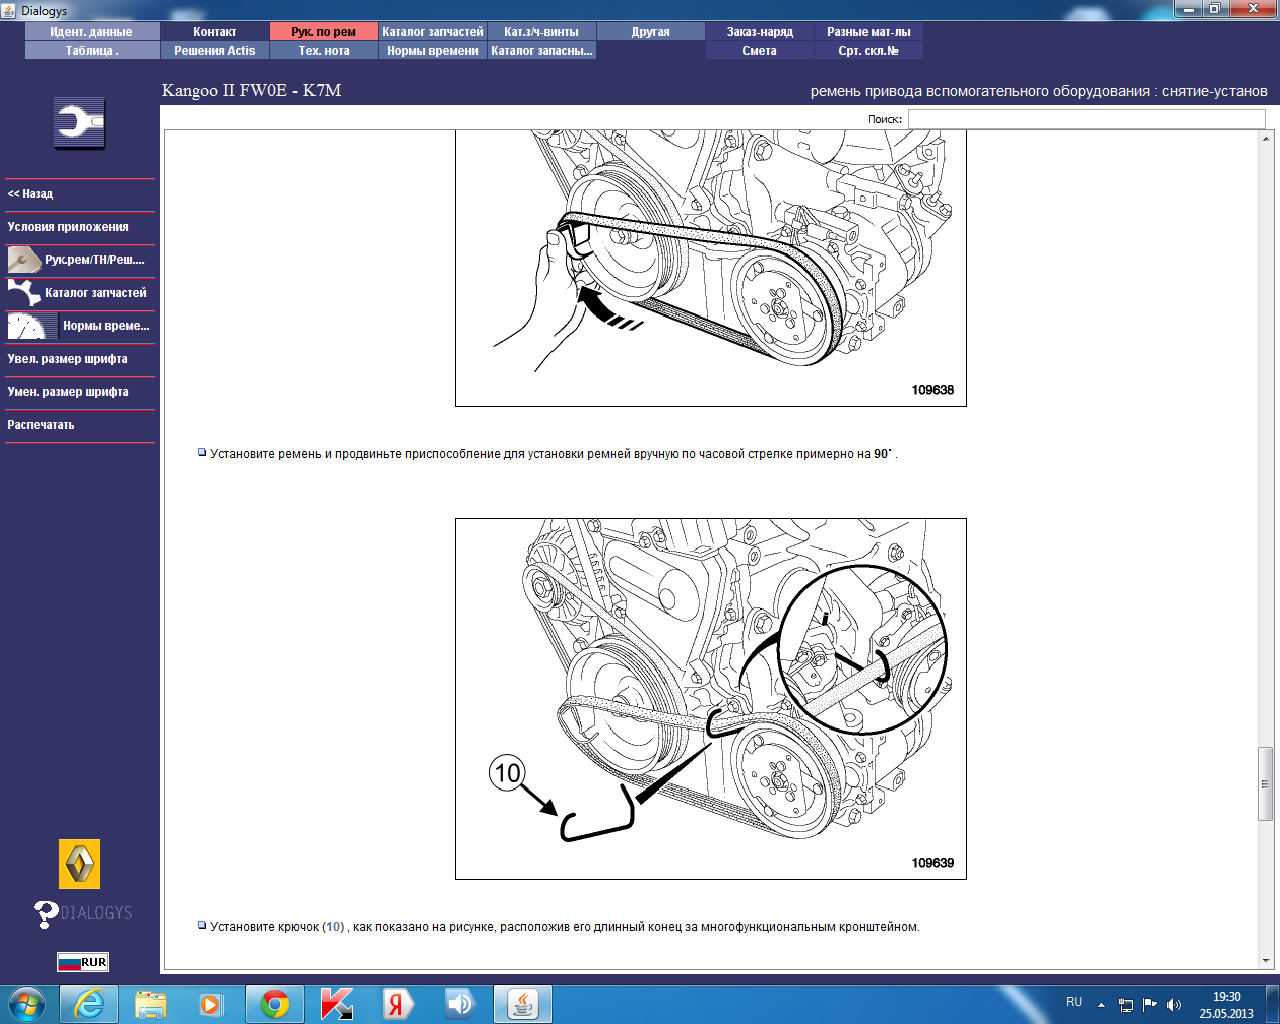Show hidden tray icons arrow
1280x1024 pixels.
[x=1101, y=1005]
